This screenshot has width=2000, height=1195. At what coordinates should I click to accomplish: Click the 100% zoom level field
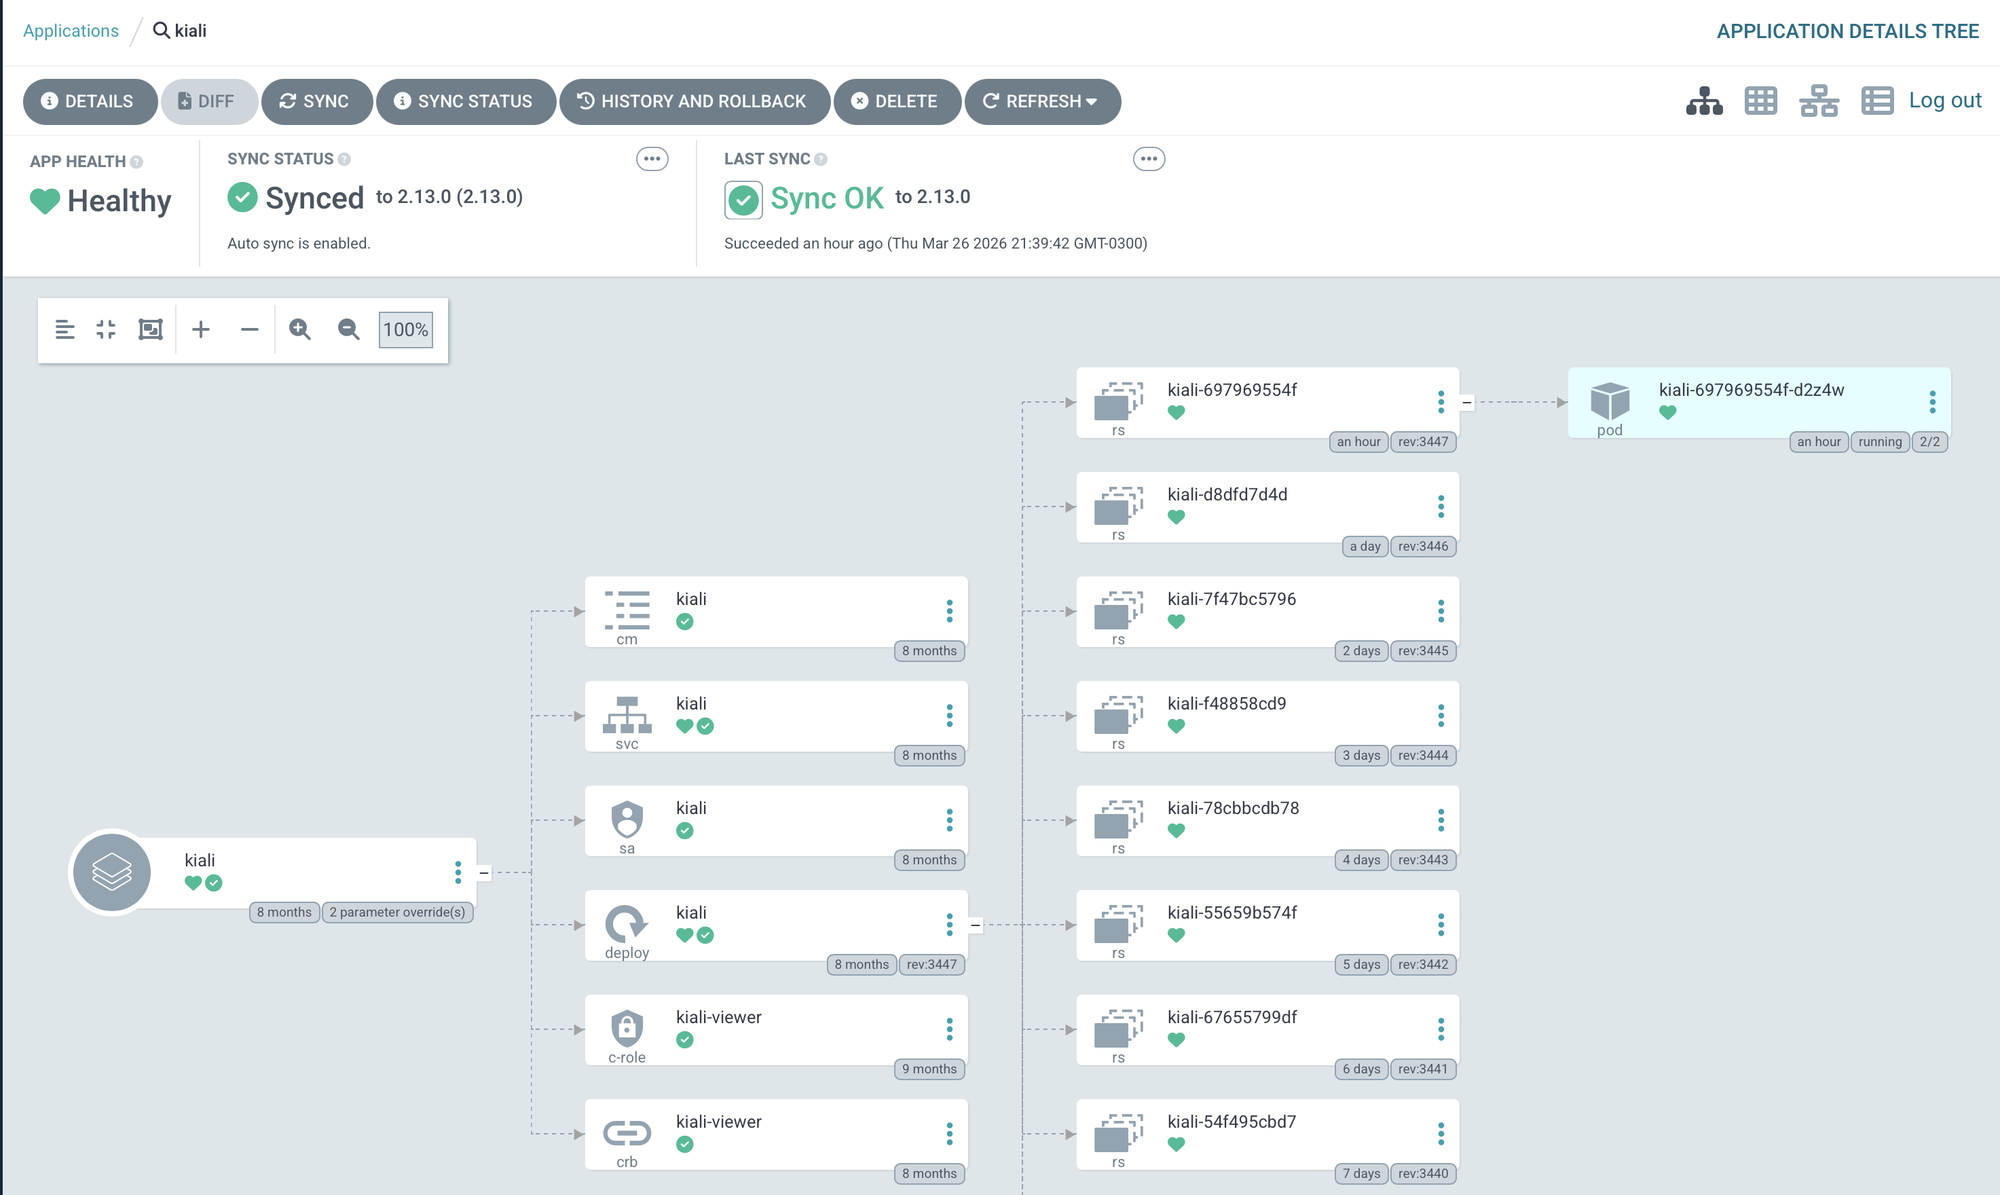point(406,329)
